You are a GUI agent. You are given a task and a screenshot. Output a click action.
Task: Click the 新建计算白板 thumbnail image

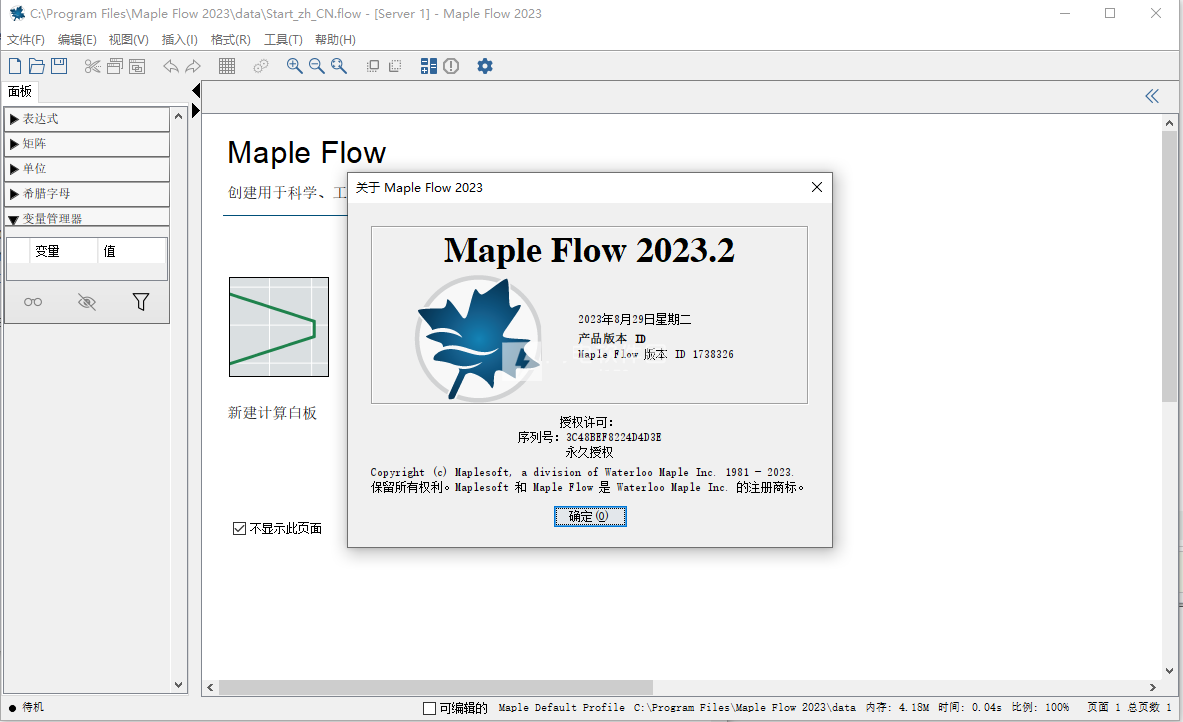279,327
